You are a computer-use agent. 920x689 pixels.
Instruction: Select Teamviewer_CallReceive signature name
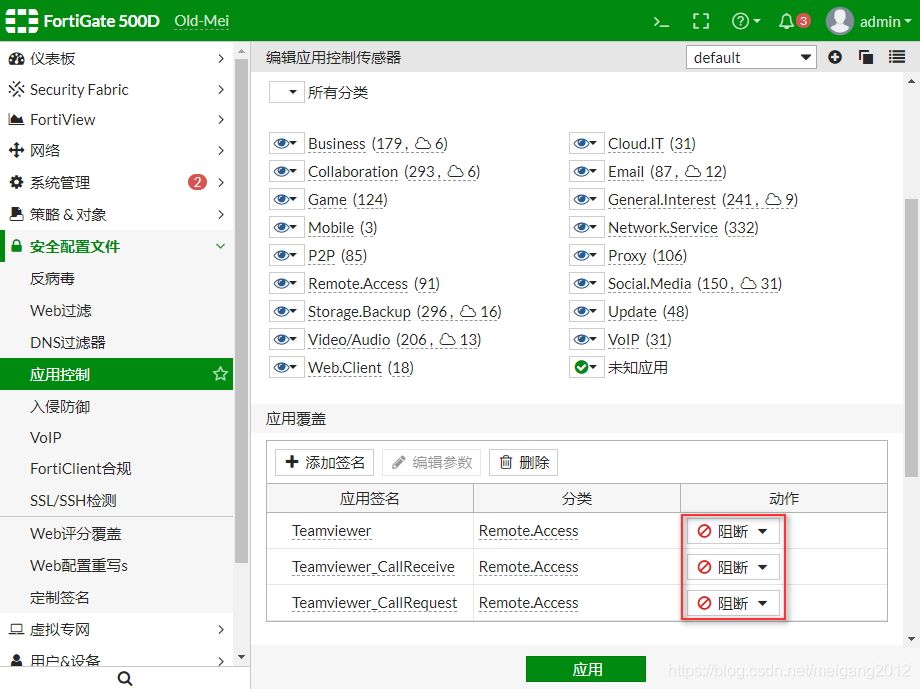373,567
